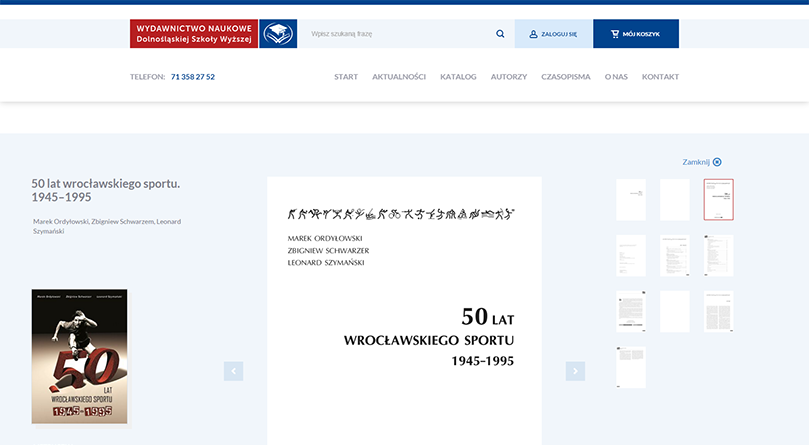Viewport: 809px width, 445px height.
Task: Open the O NAS menu item
Action: point(616,76)
